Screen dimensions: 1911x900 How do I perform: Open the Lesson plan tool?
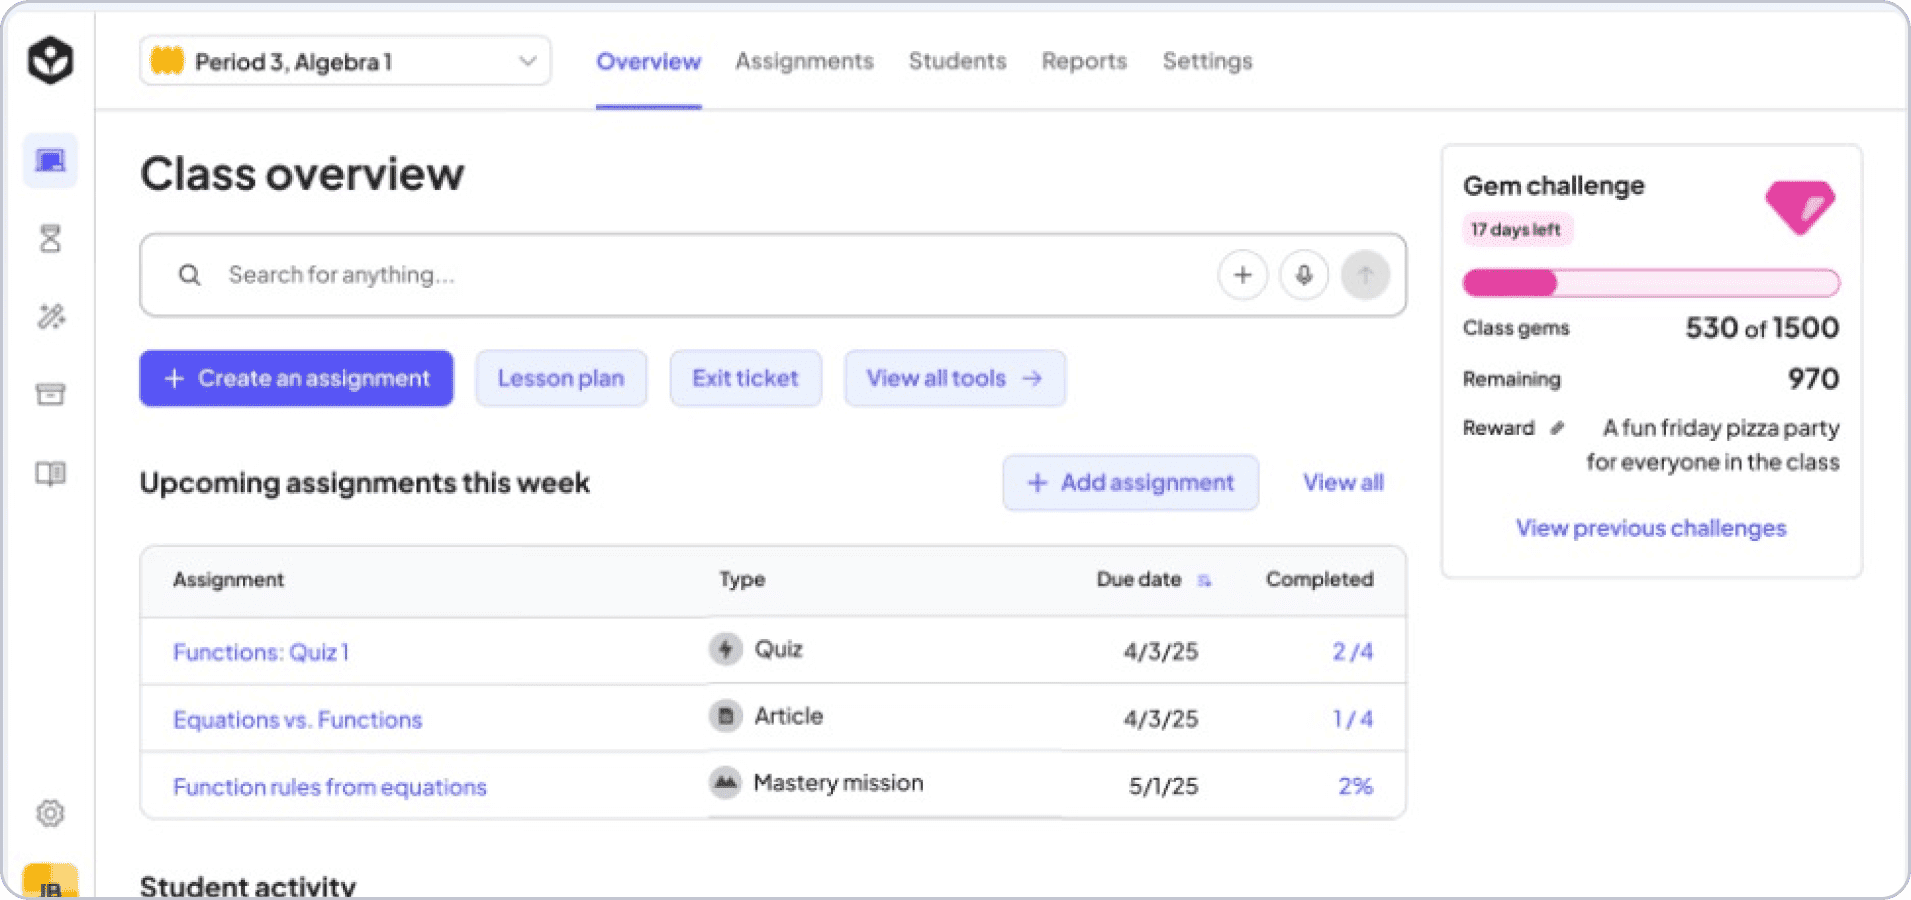[x=561, y=378]
